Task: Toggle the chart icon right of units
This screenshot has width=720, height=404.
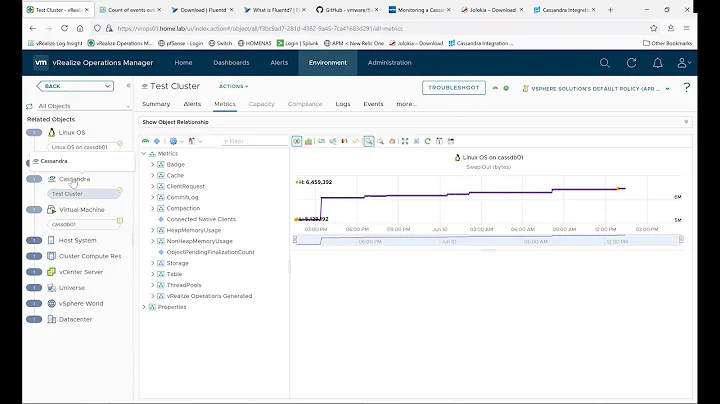Action: pyautogui.click(x=333, y=141)
